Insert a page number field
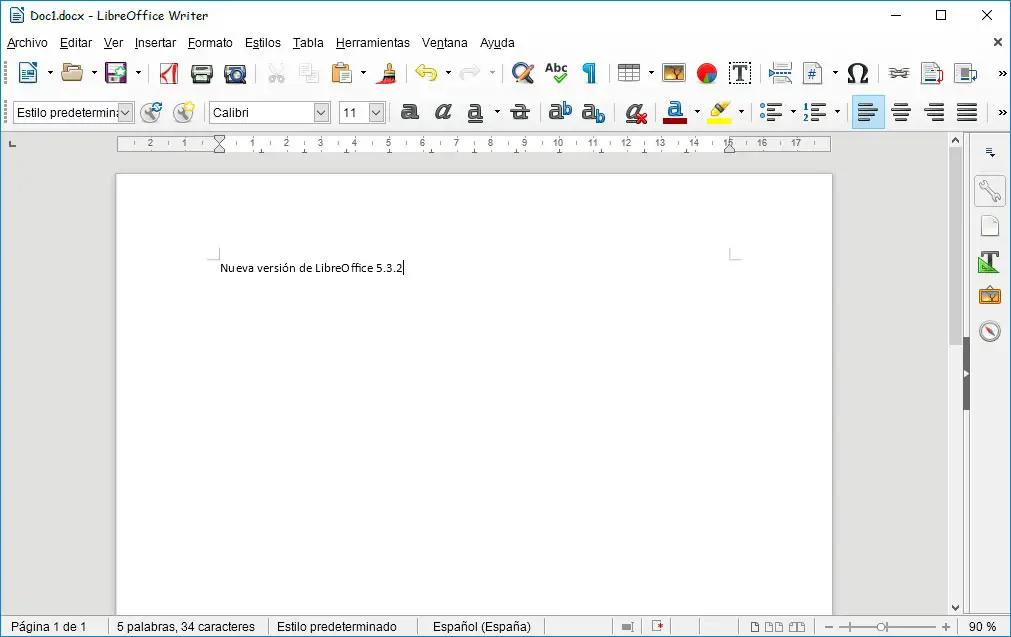Viewport: 1011px width, 637px height. (812, 73)
